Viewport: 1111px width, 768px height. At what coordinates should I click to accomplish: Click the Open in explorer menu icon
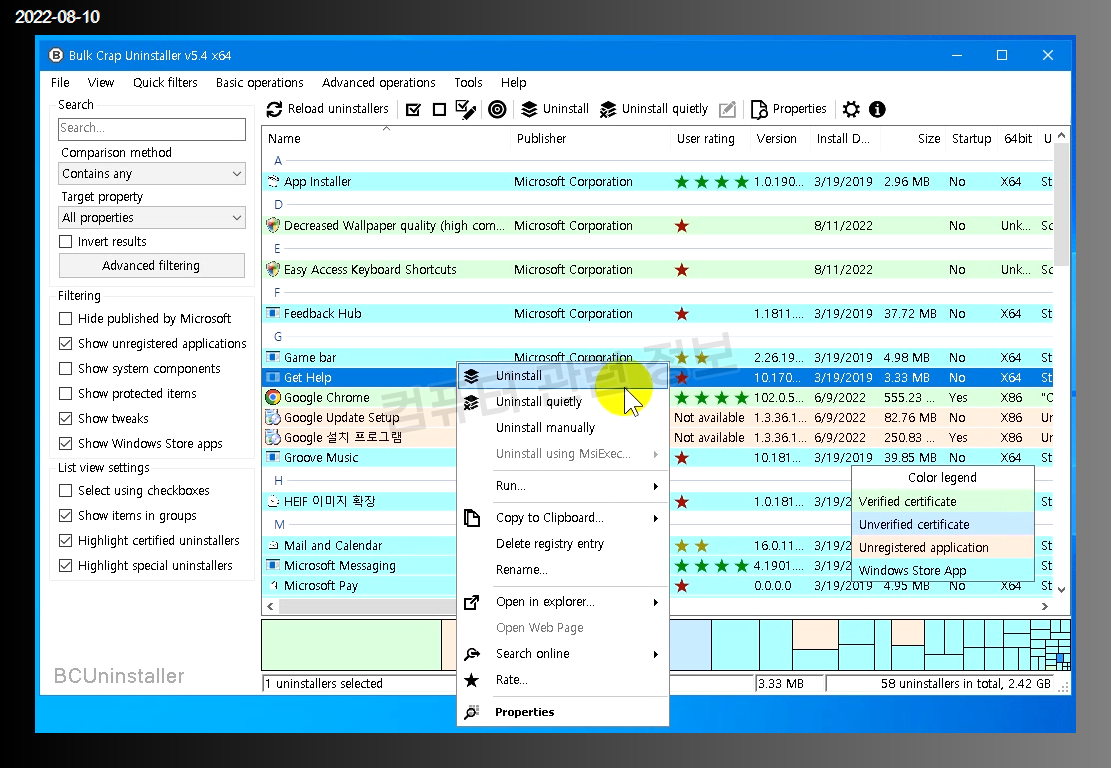pos(472,602)
